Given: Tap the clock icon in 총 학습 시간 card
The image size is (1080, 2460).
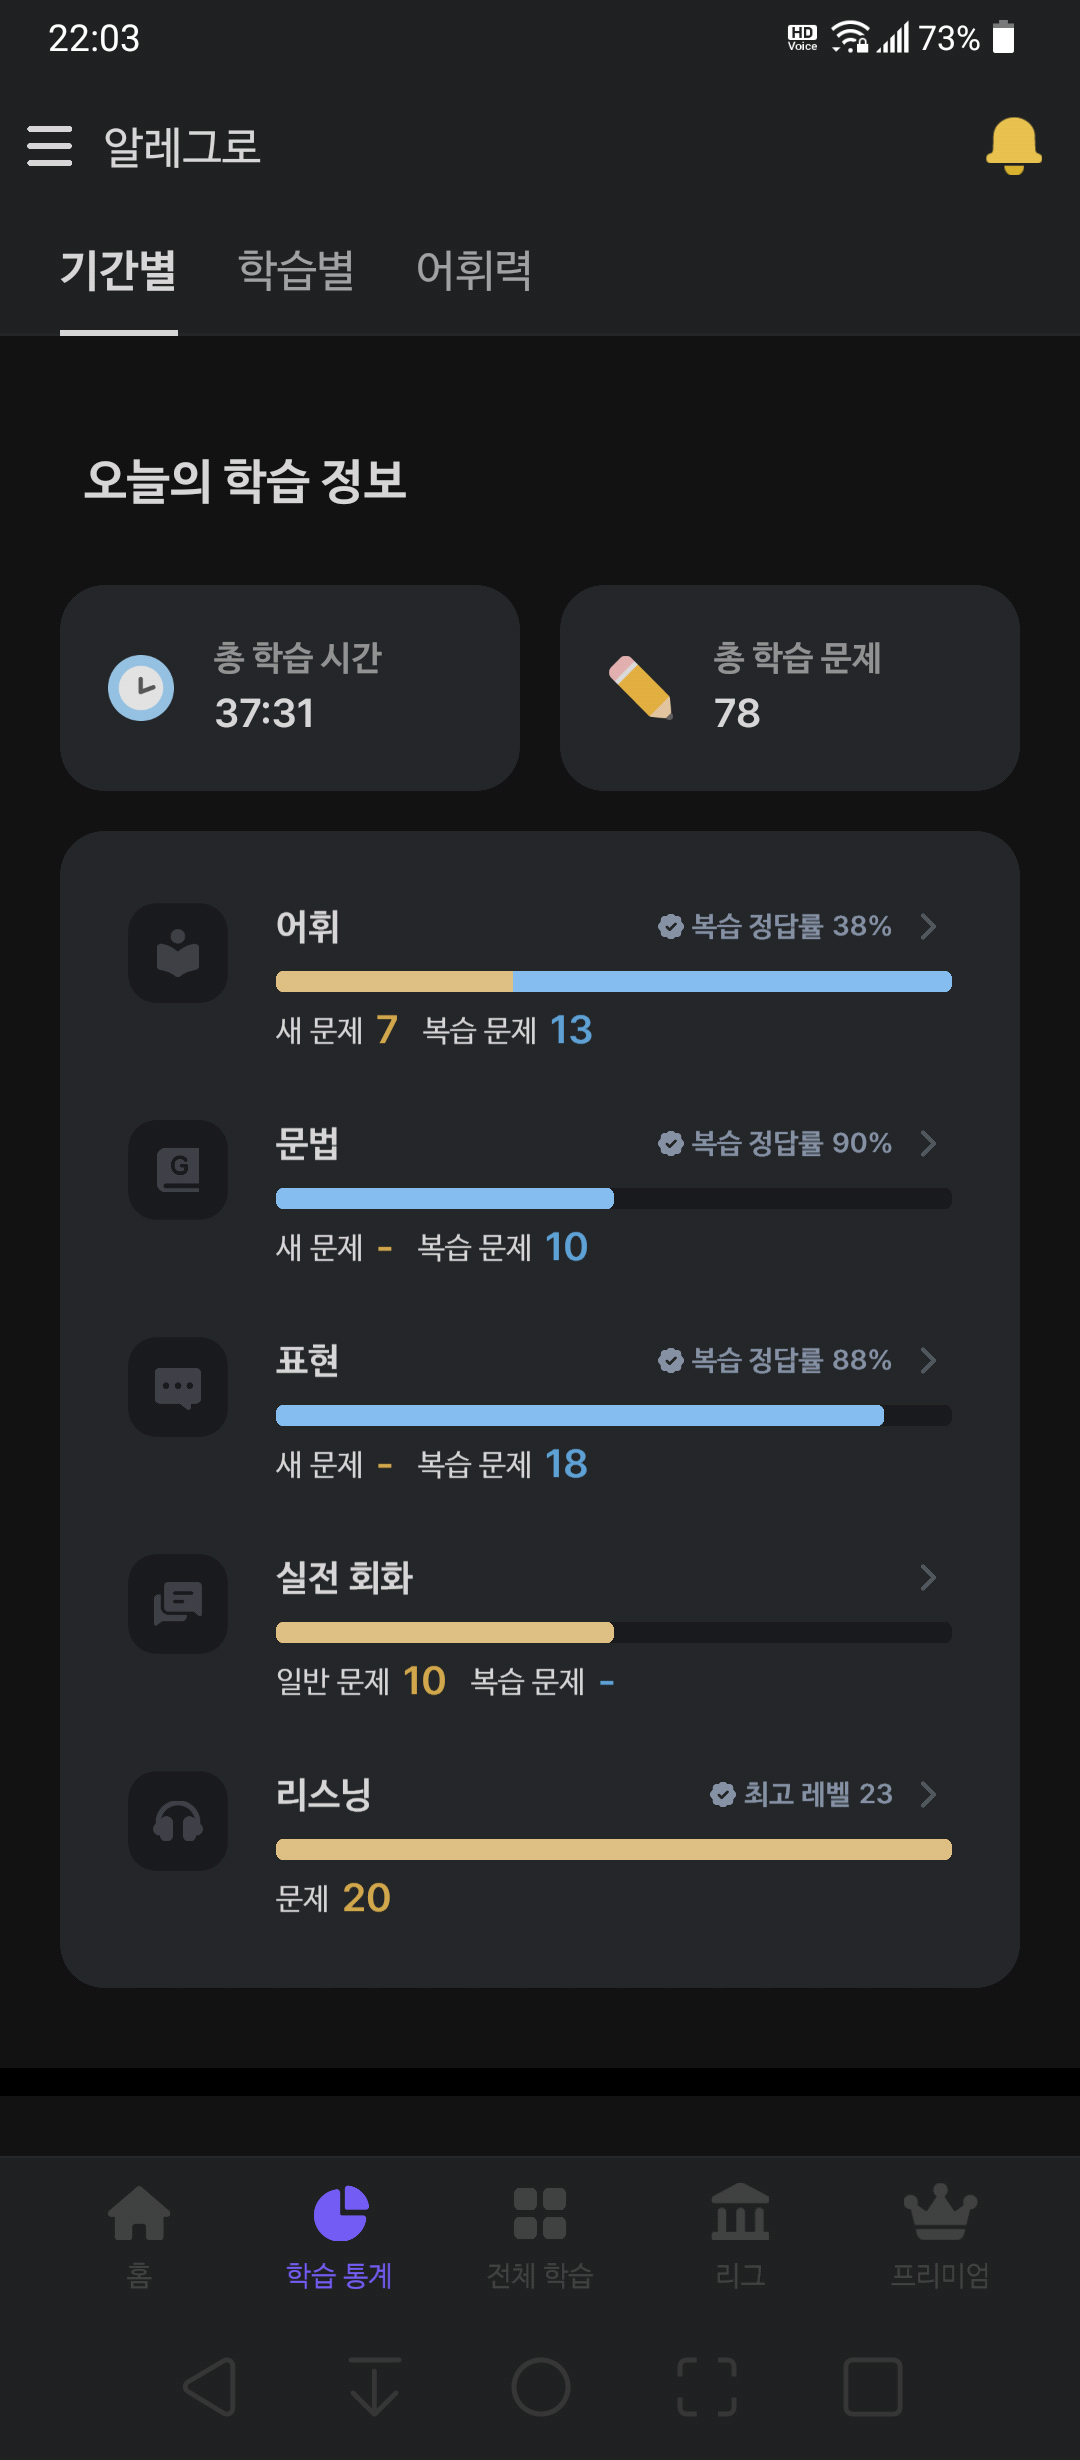Looking at the screenshot, I should (141, 688).
